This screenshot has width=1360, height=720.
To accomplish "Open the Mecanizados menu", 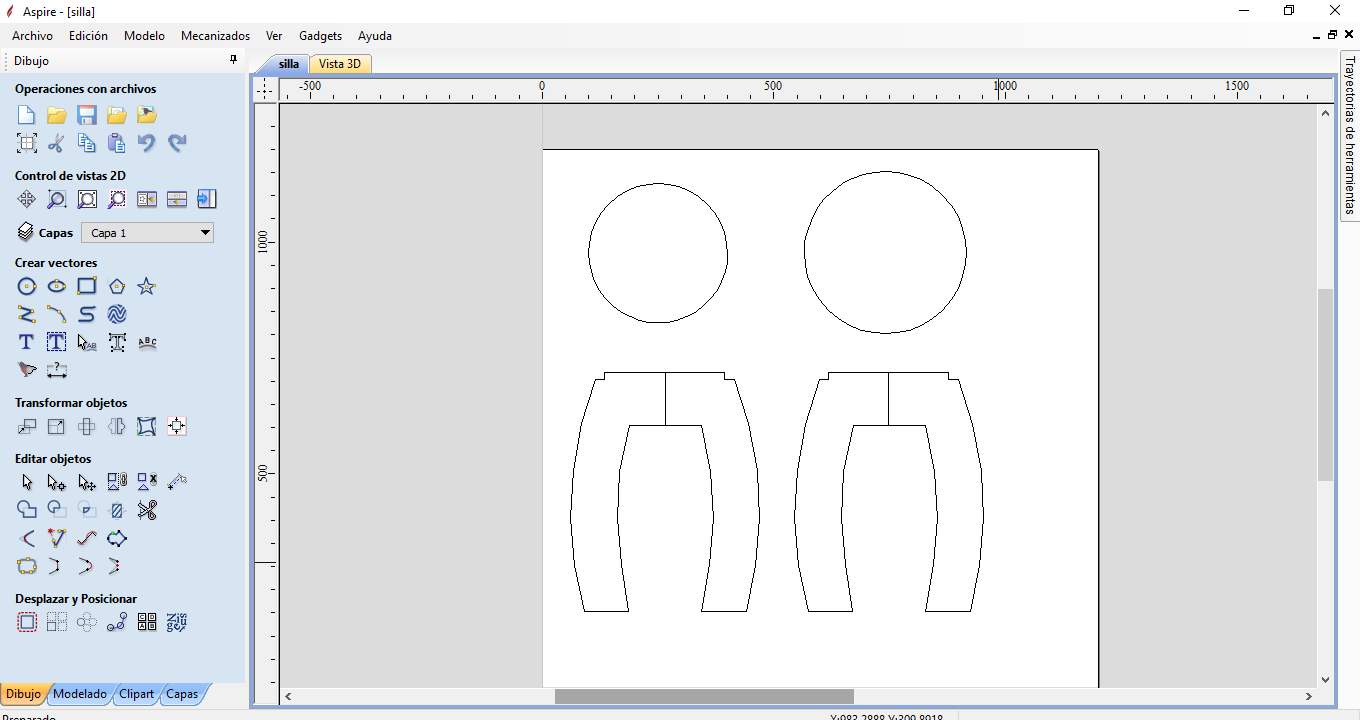I will click(215, 36).
